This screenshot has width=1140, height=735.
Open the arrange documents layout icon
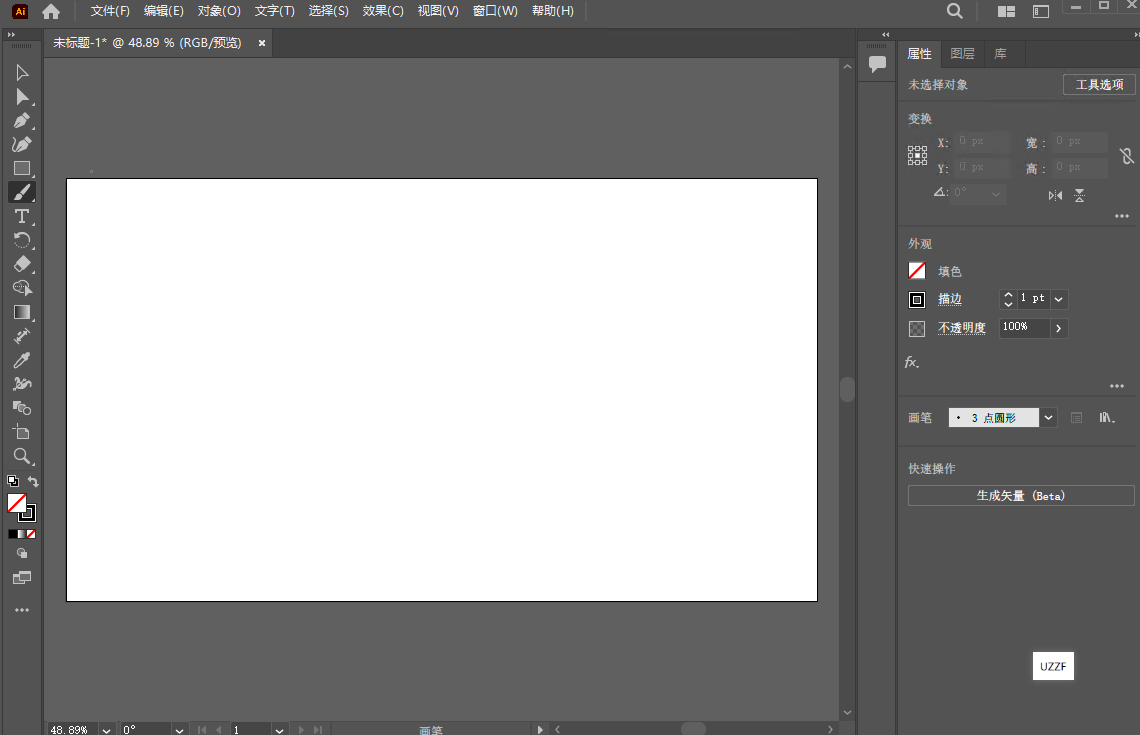(1006, 11)
